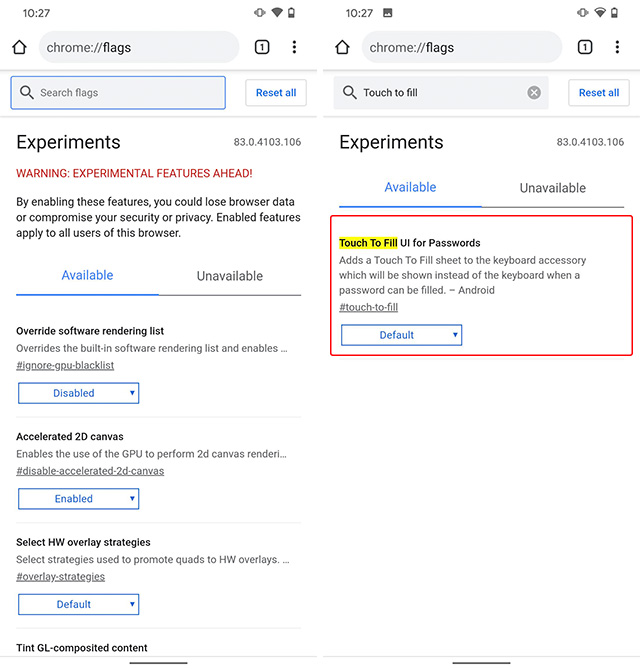The width and height of the screenshot is (640, 669).
Task: Switch to Unavailable tab in right window
Action: (553, 188)
